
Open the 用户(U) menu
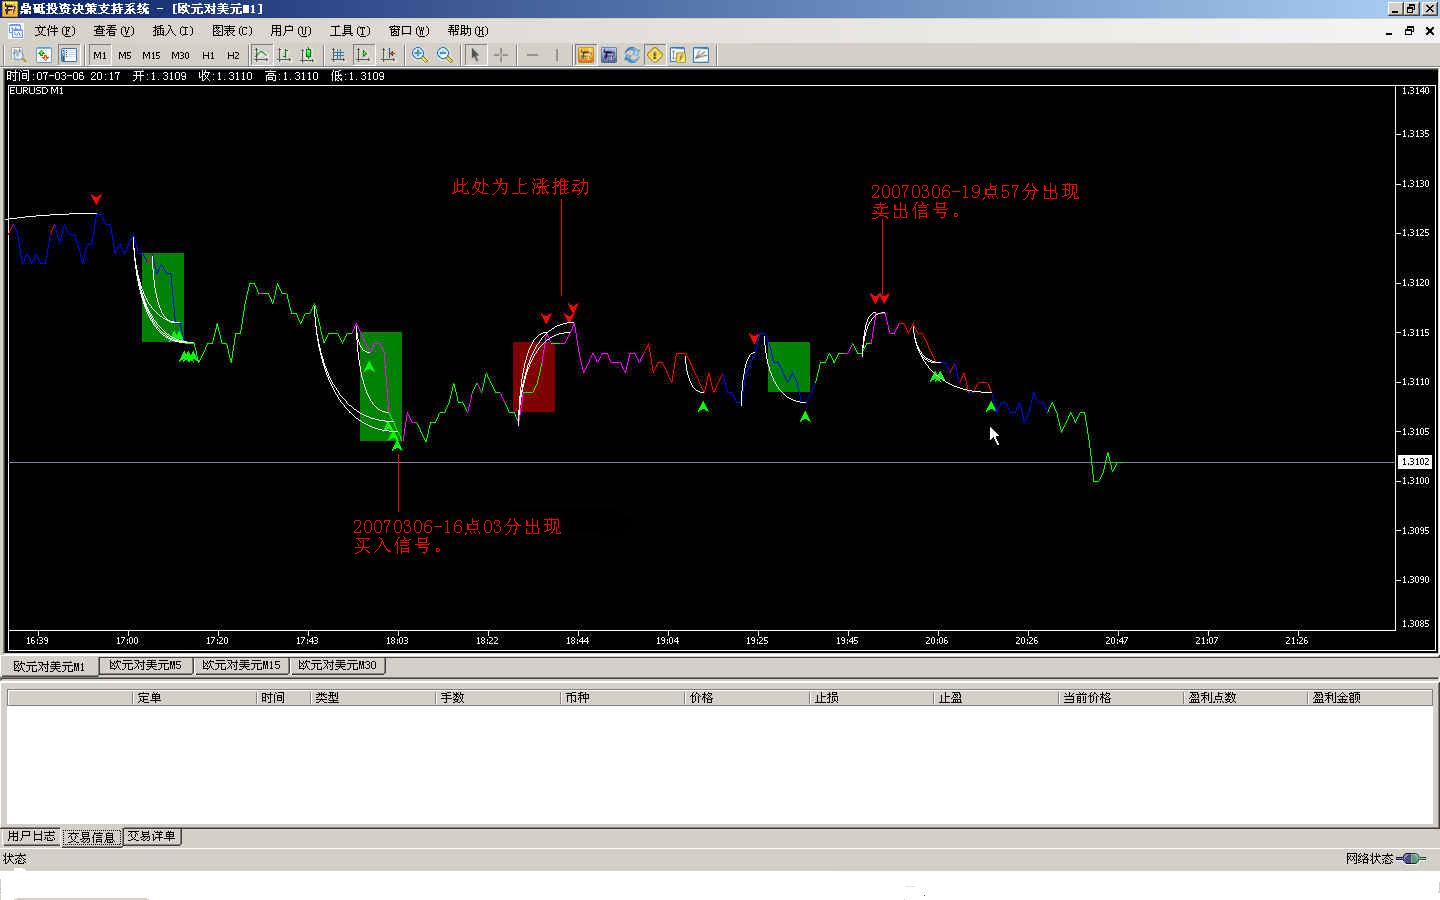pyautogui.click(x=291, y=31)
